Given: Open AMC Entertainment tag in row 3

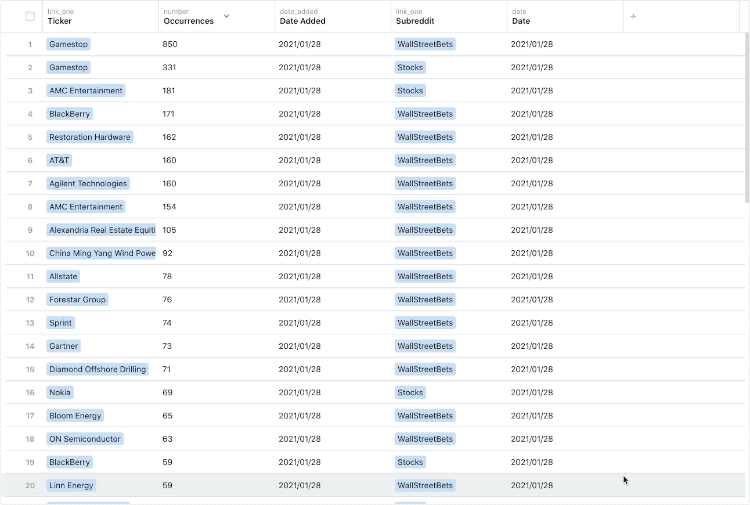Looking at the screenshot, I should [86, 90].
